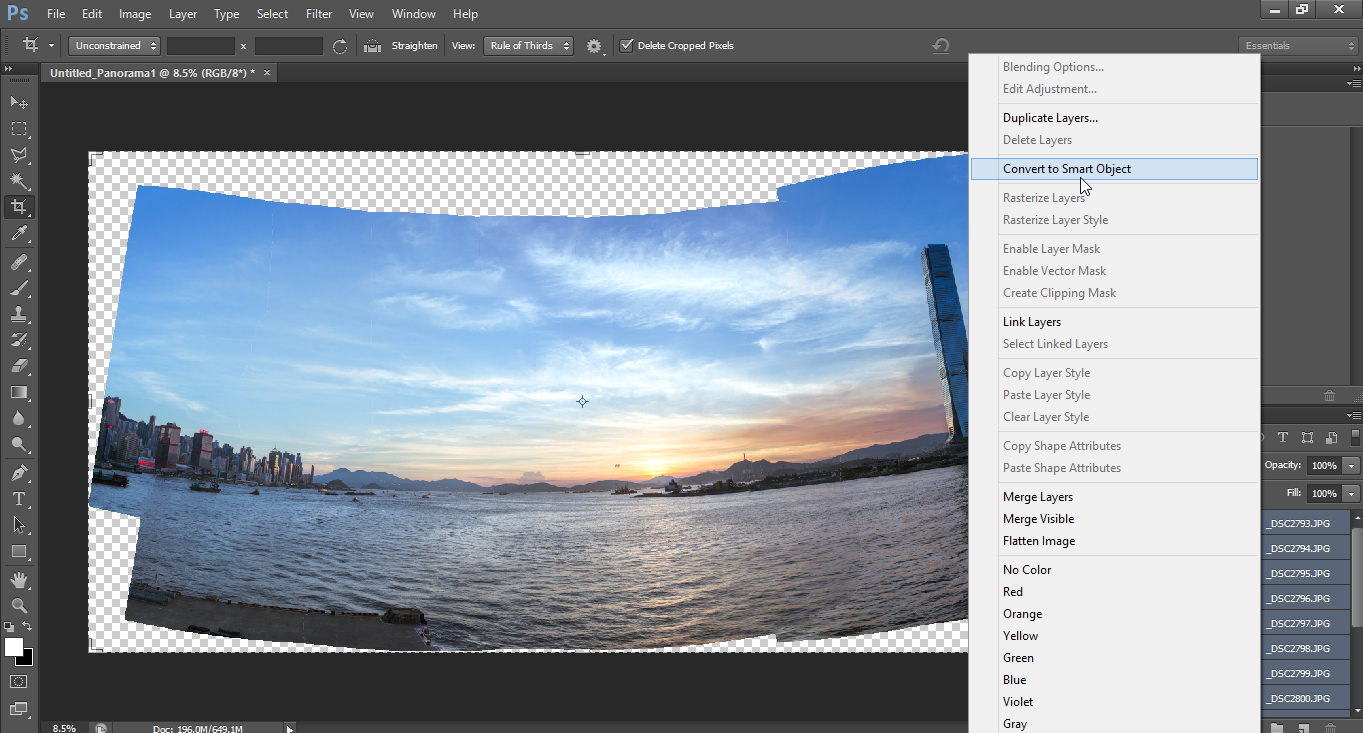
Task: Reset default foreground and background colors
Action: pos(9,627)
